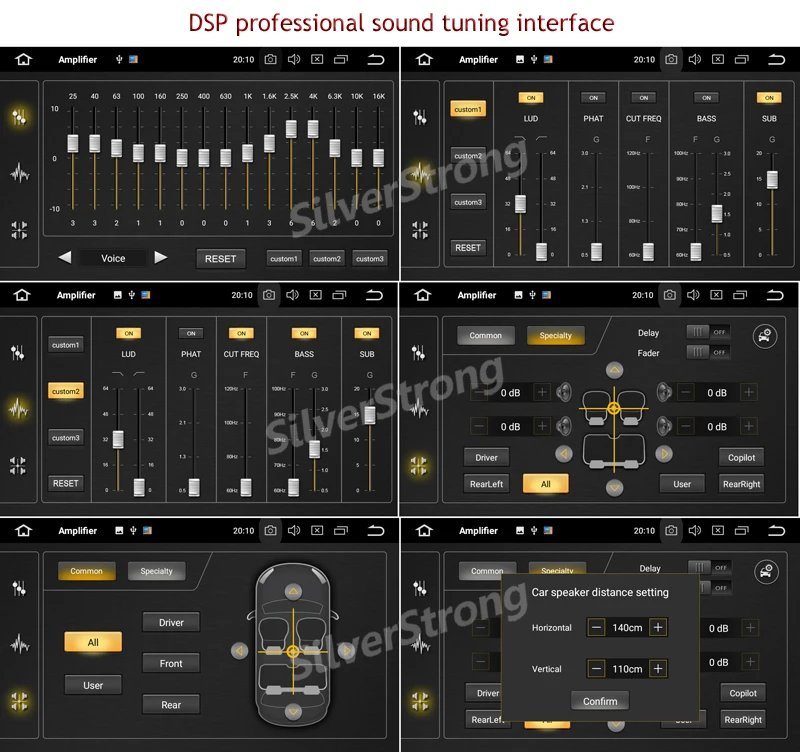Tap the EQ sliders sidebar icon on the custom2 screen

click(x=17, y=352)
